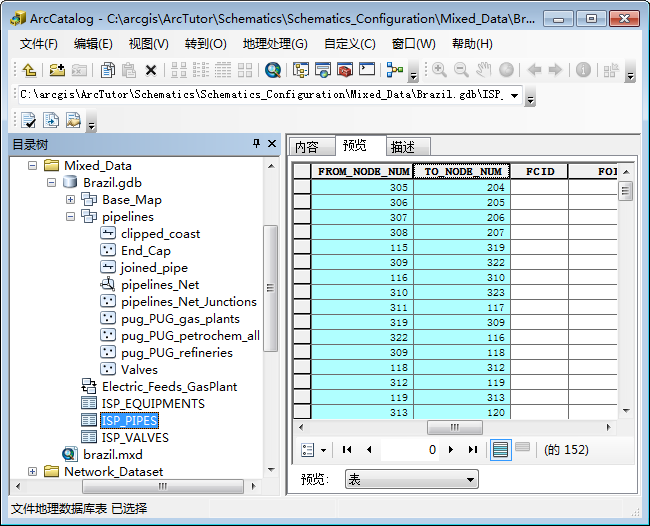Collapse the Mixed_Data folder

(32, 166)
